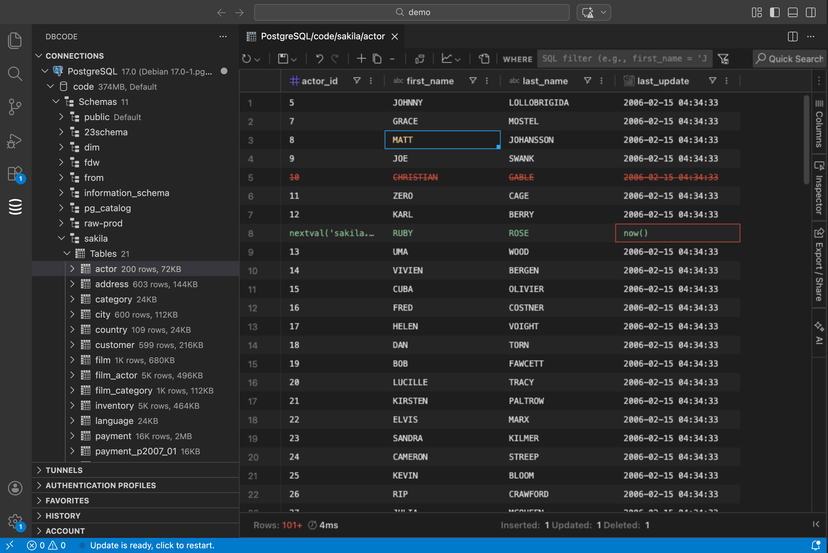Switch to PostgreSQL/code/sakila/actor tab
Viewport: 828px width, 553px height.
click(x=322, y=36)
